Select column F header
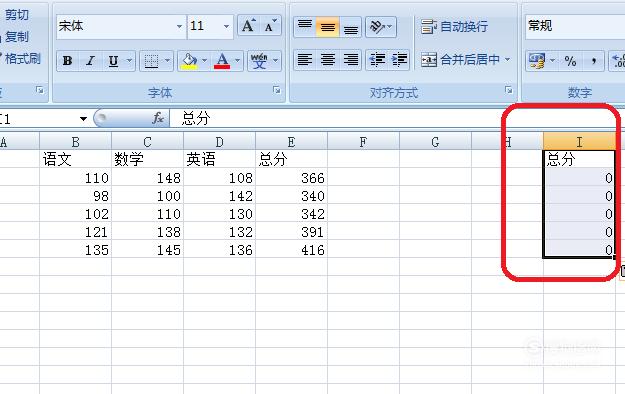Screen dimensions: 625x394 click(363, 142)
